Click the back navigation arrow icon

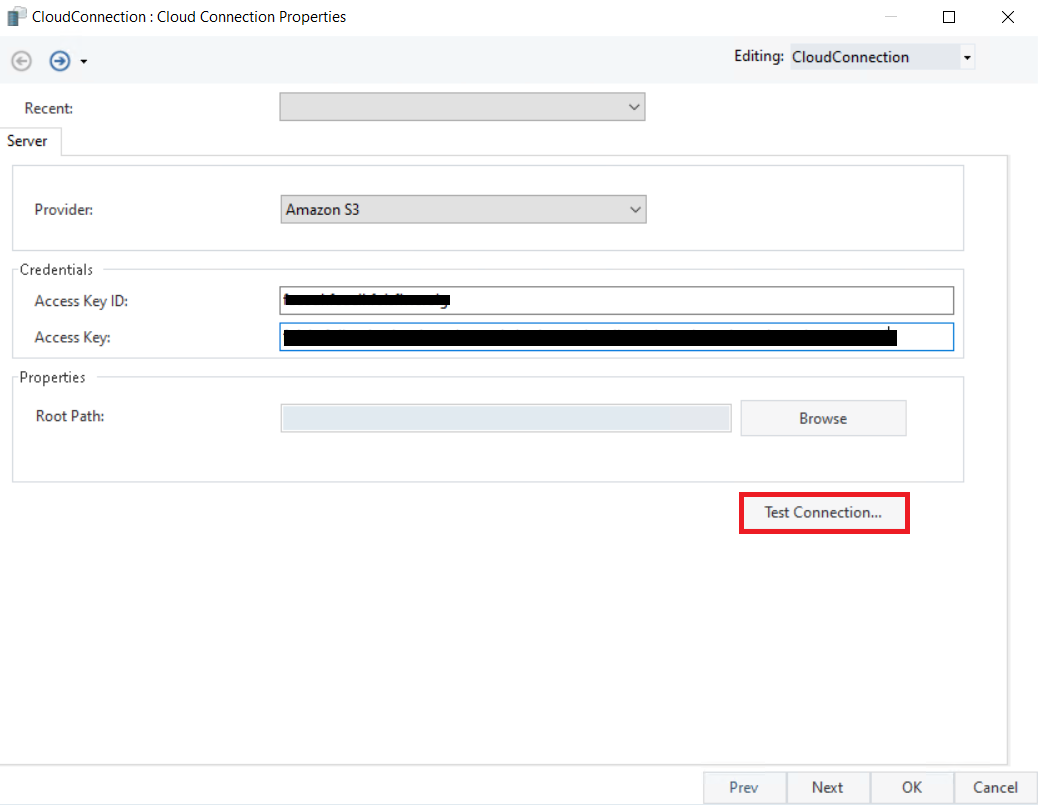(x=21, y=61)
